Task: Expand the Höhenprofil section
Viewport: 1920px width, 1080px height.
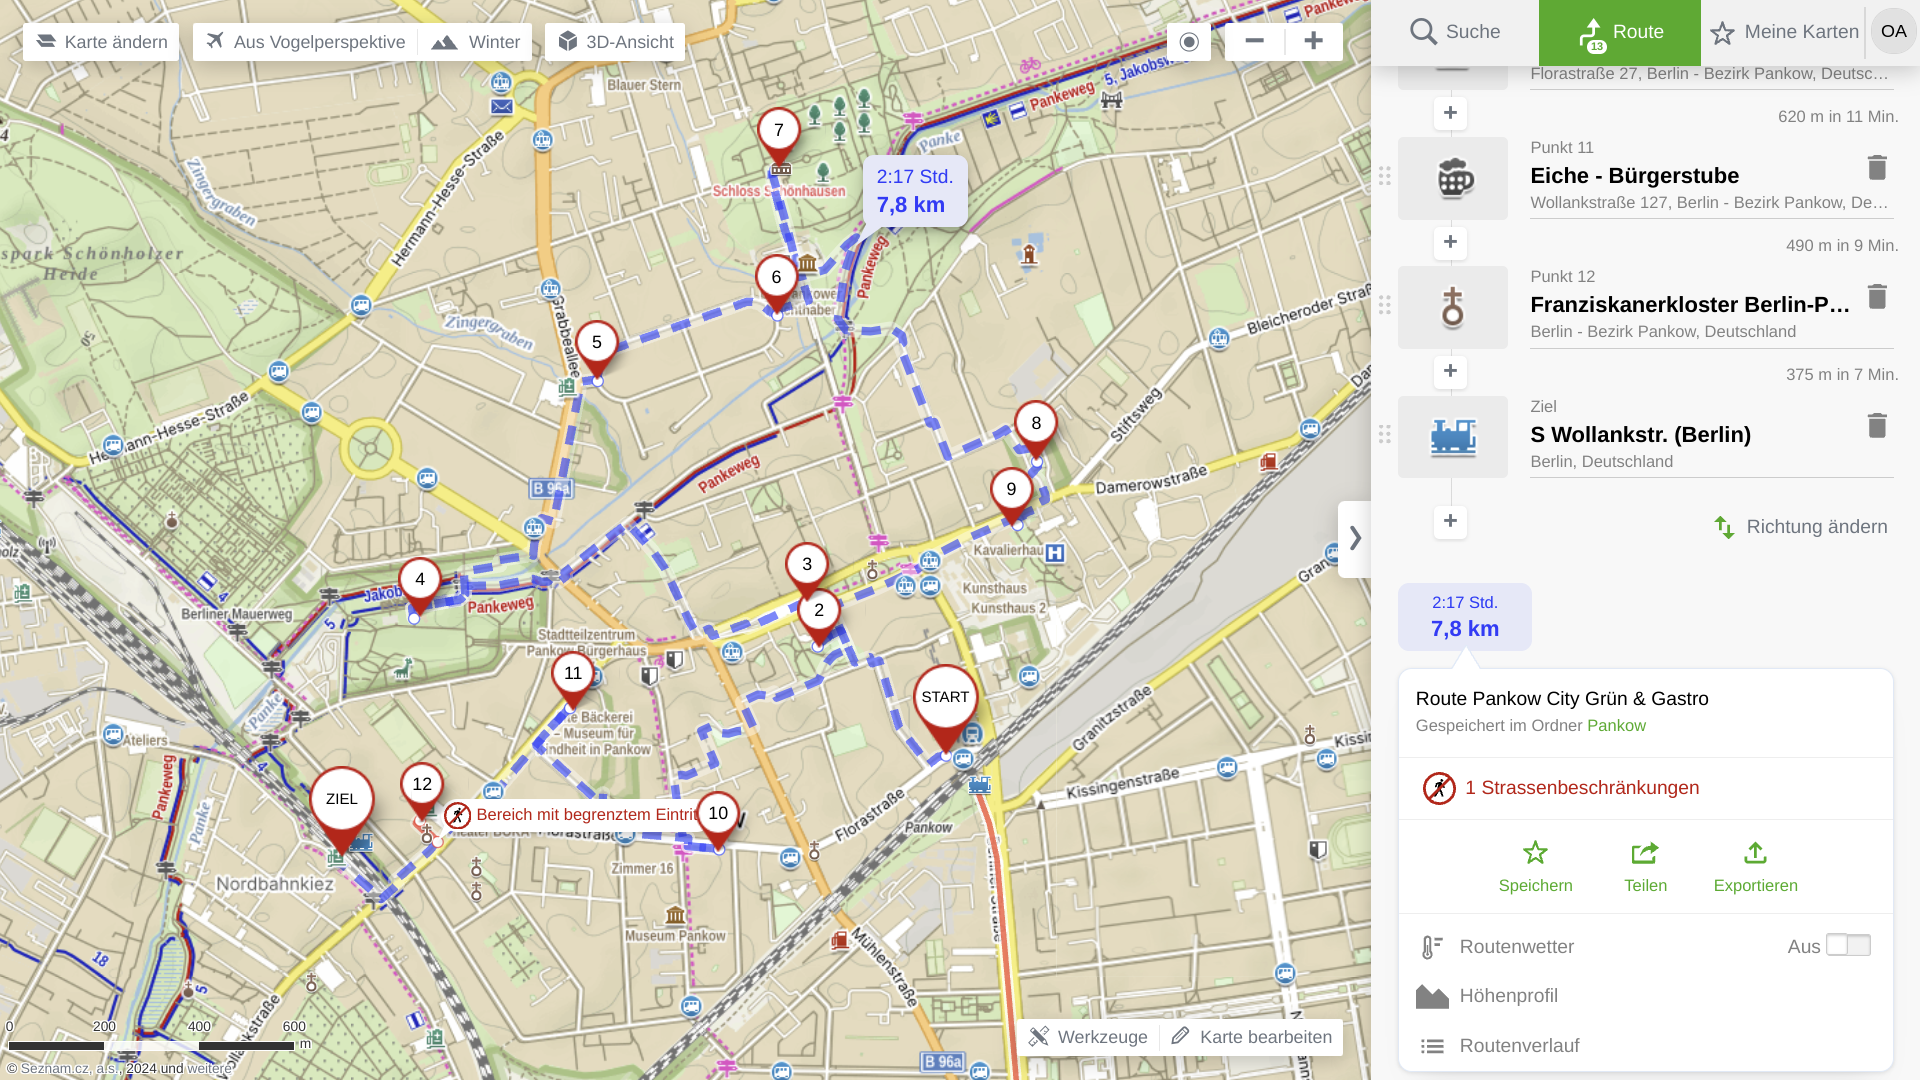Action: (1508, 996)
